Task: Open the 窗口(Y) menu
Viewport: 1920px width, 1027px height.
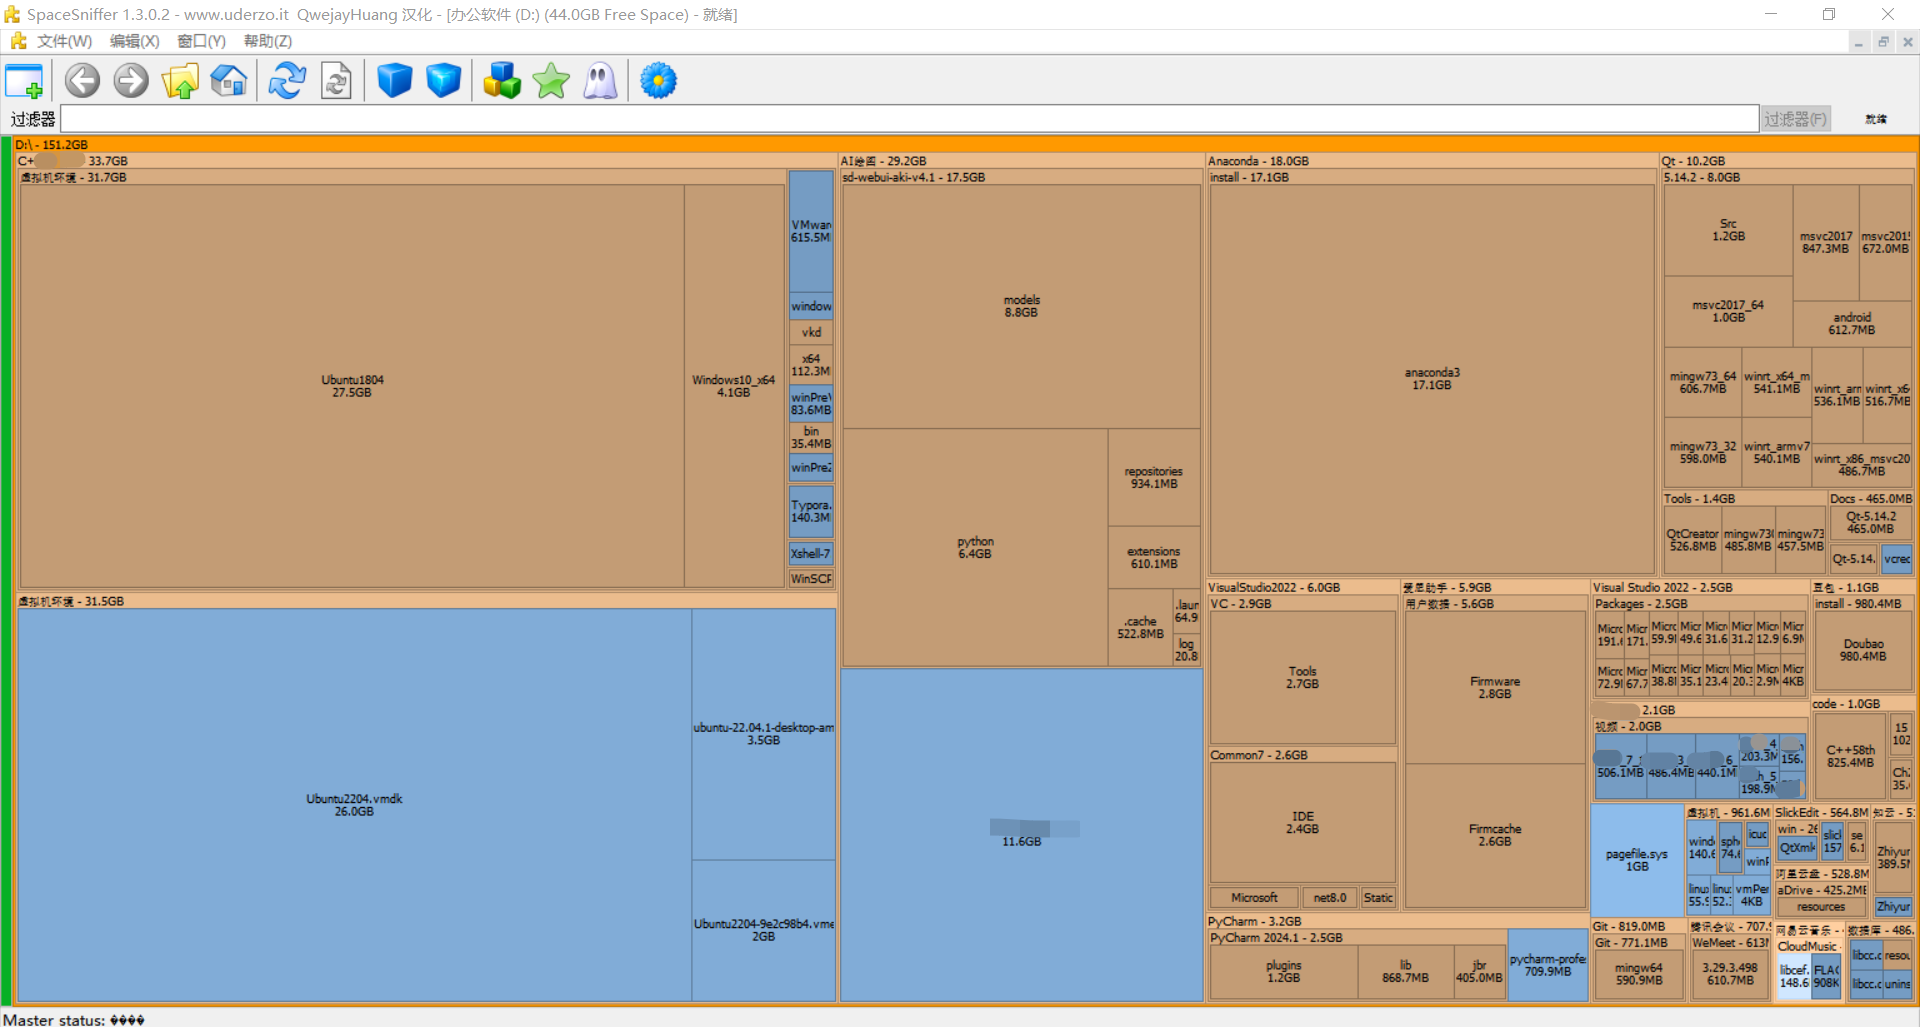Action: [x=201, y=41]
